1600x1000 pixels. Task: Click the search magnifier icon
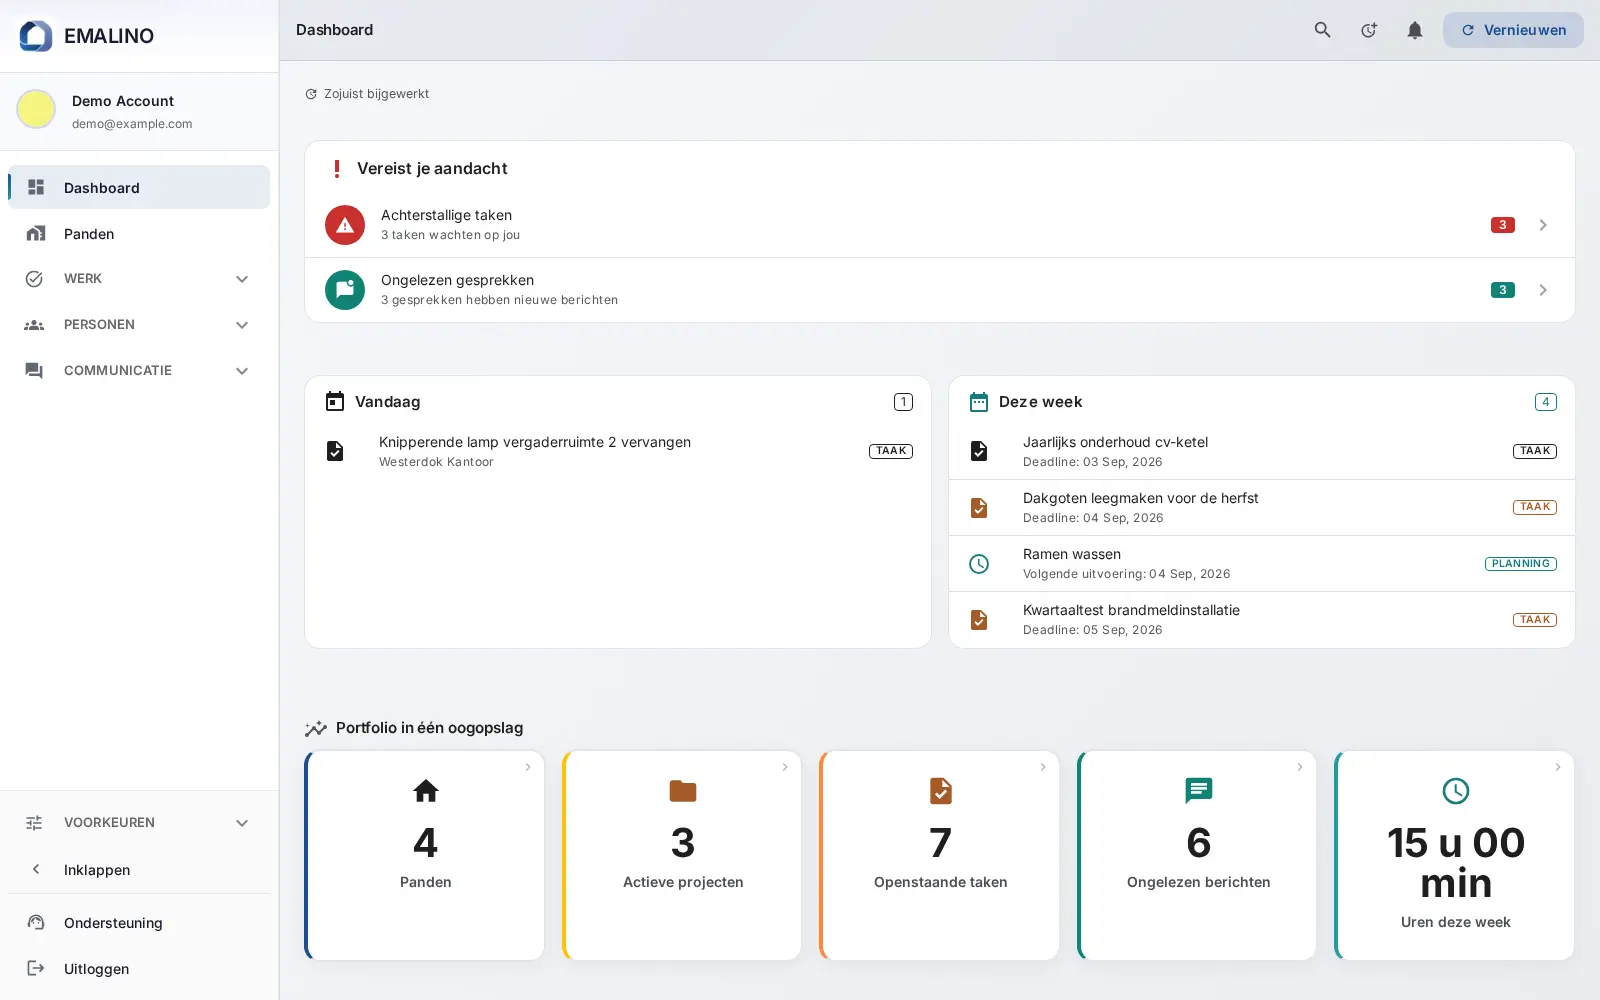[1322, 30]
